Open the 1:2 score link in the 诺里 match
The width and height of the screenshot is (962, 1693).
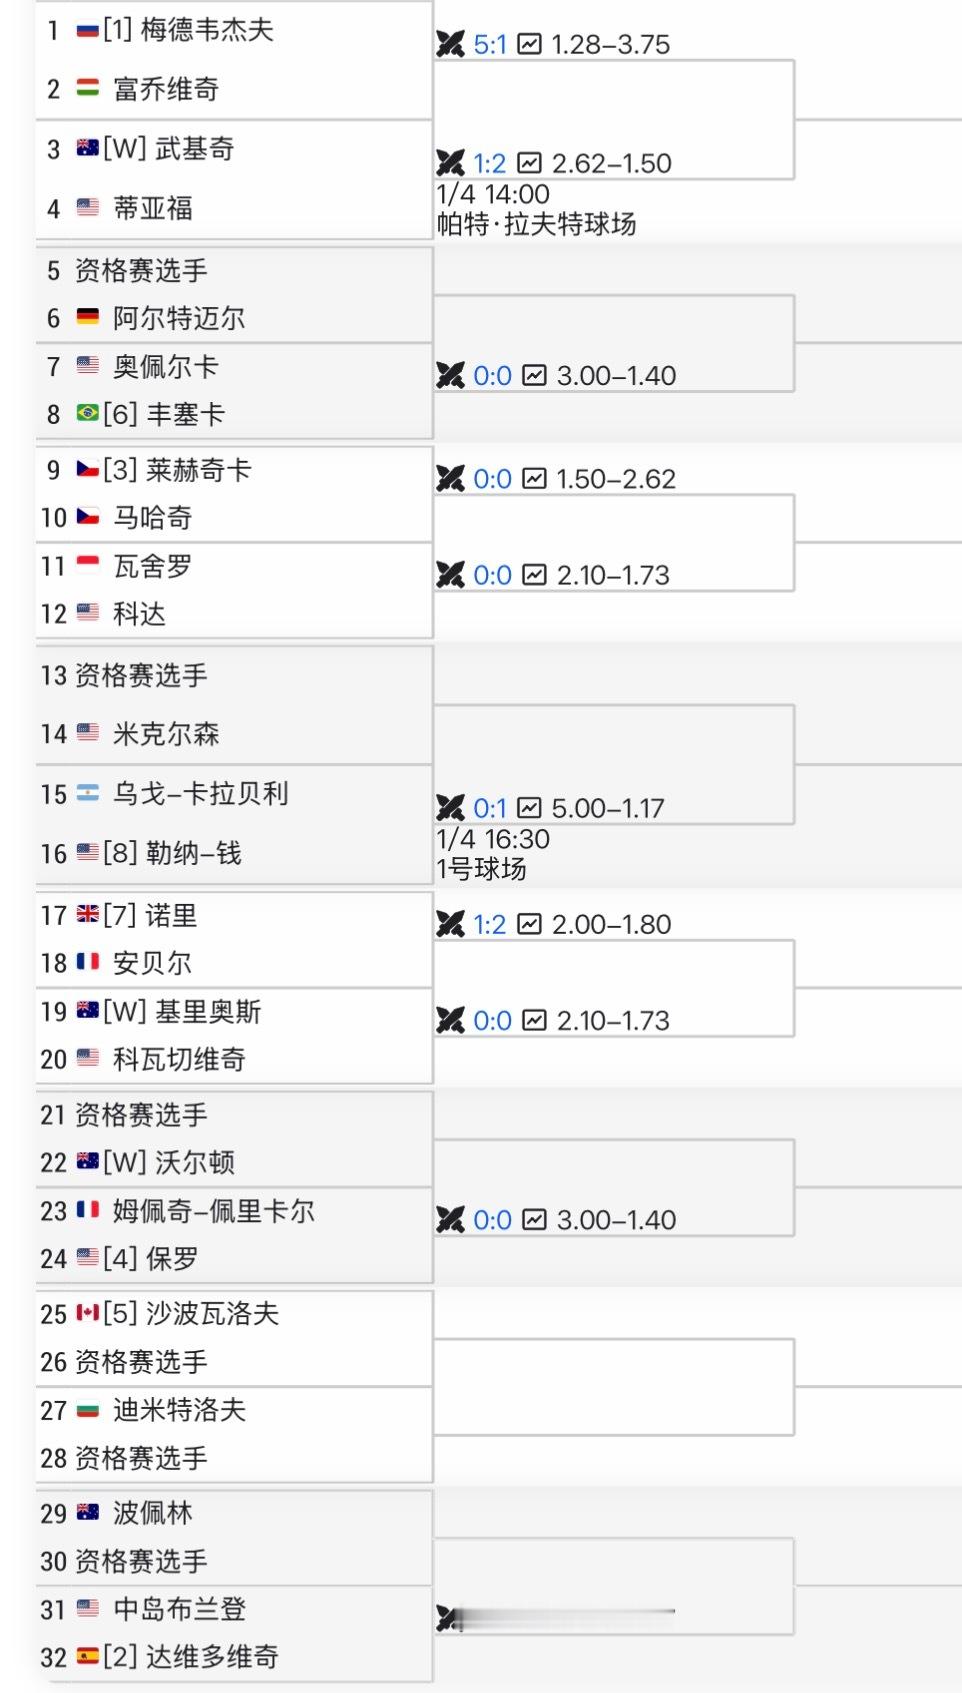[x=487, y=924]
